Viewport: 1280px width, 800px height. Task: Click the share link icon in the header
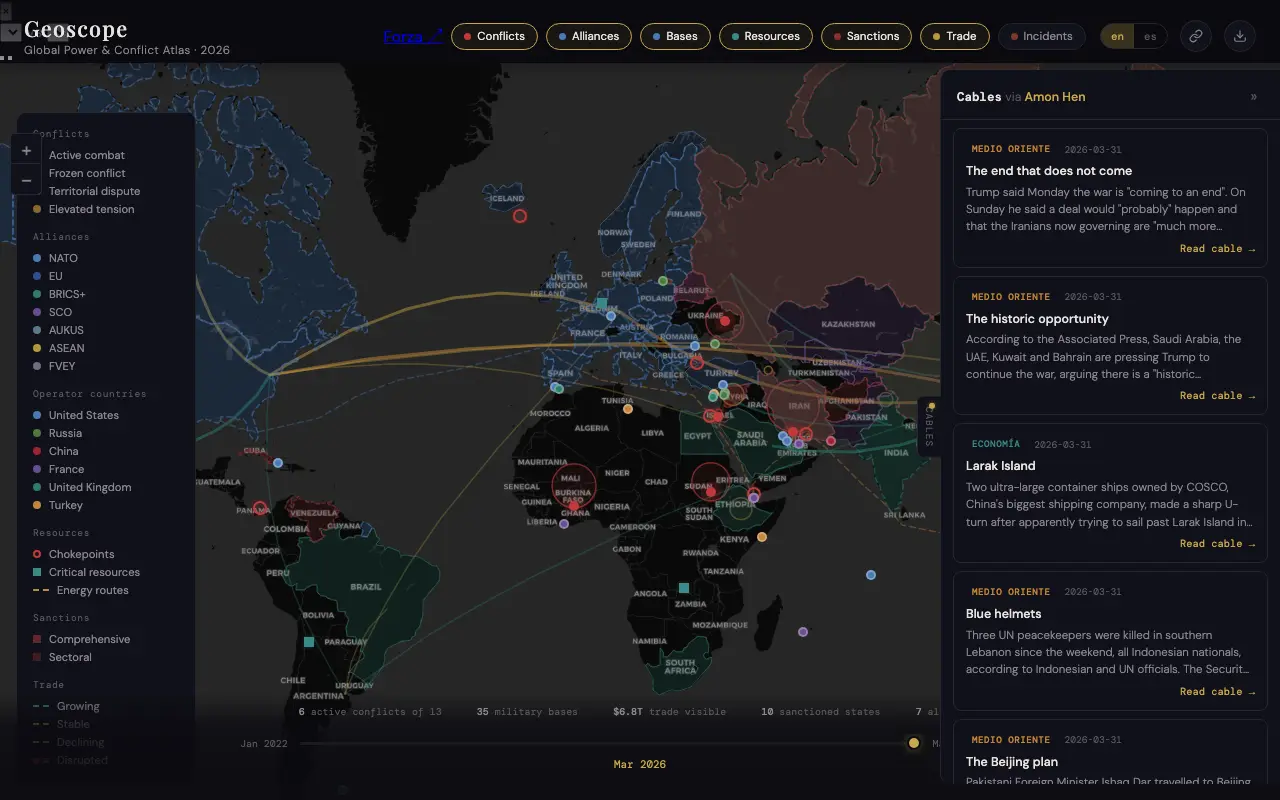pyautogui.click(x=1195, y=35)
